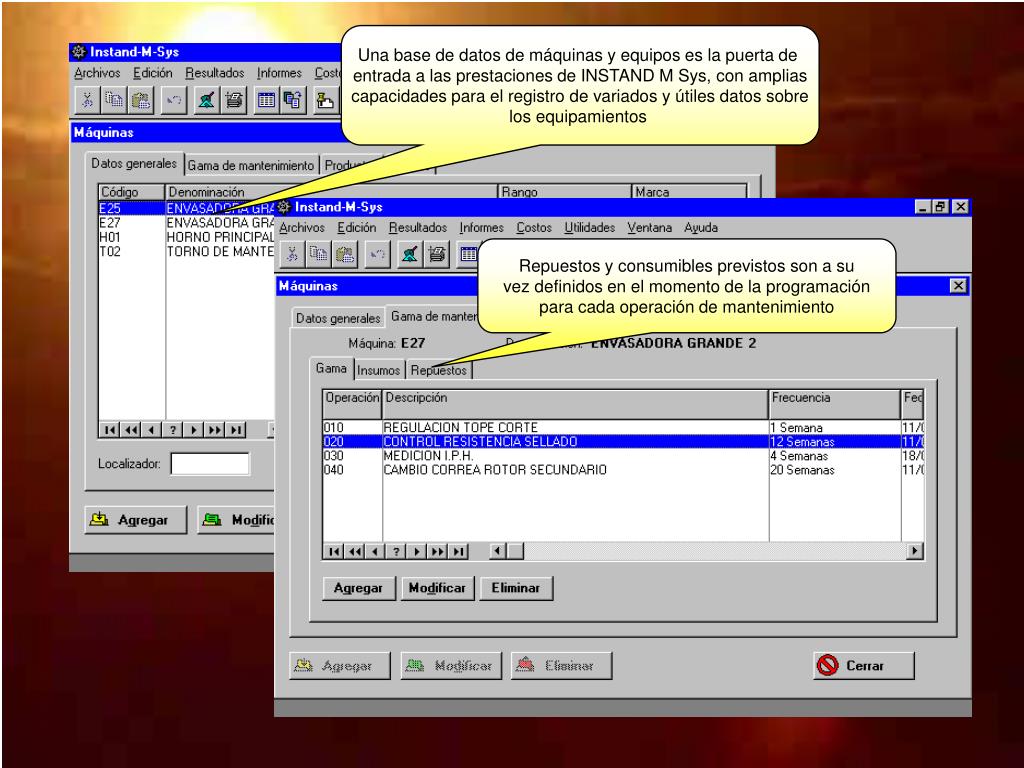Click the Cerrar button

863,665
